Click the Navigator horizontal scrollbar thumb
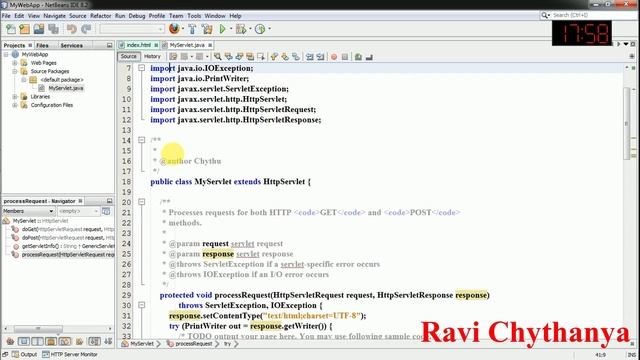The image size is (640, 360). 38,329
